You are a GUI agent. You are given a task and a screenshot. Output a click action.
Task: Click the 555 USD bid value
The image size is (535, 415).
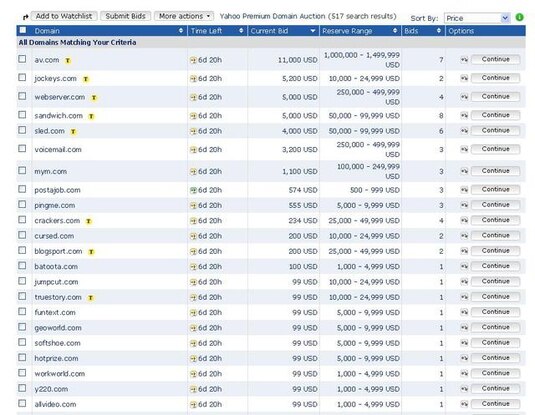tap(303, 205)
